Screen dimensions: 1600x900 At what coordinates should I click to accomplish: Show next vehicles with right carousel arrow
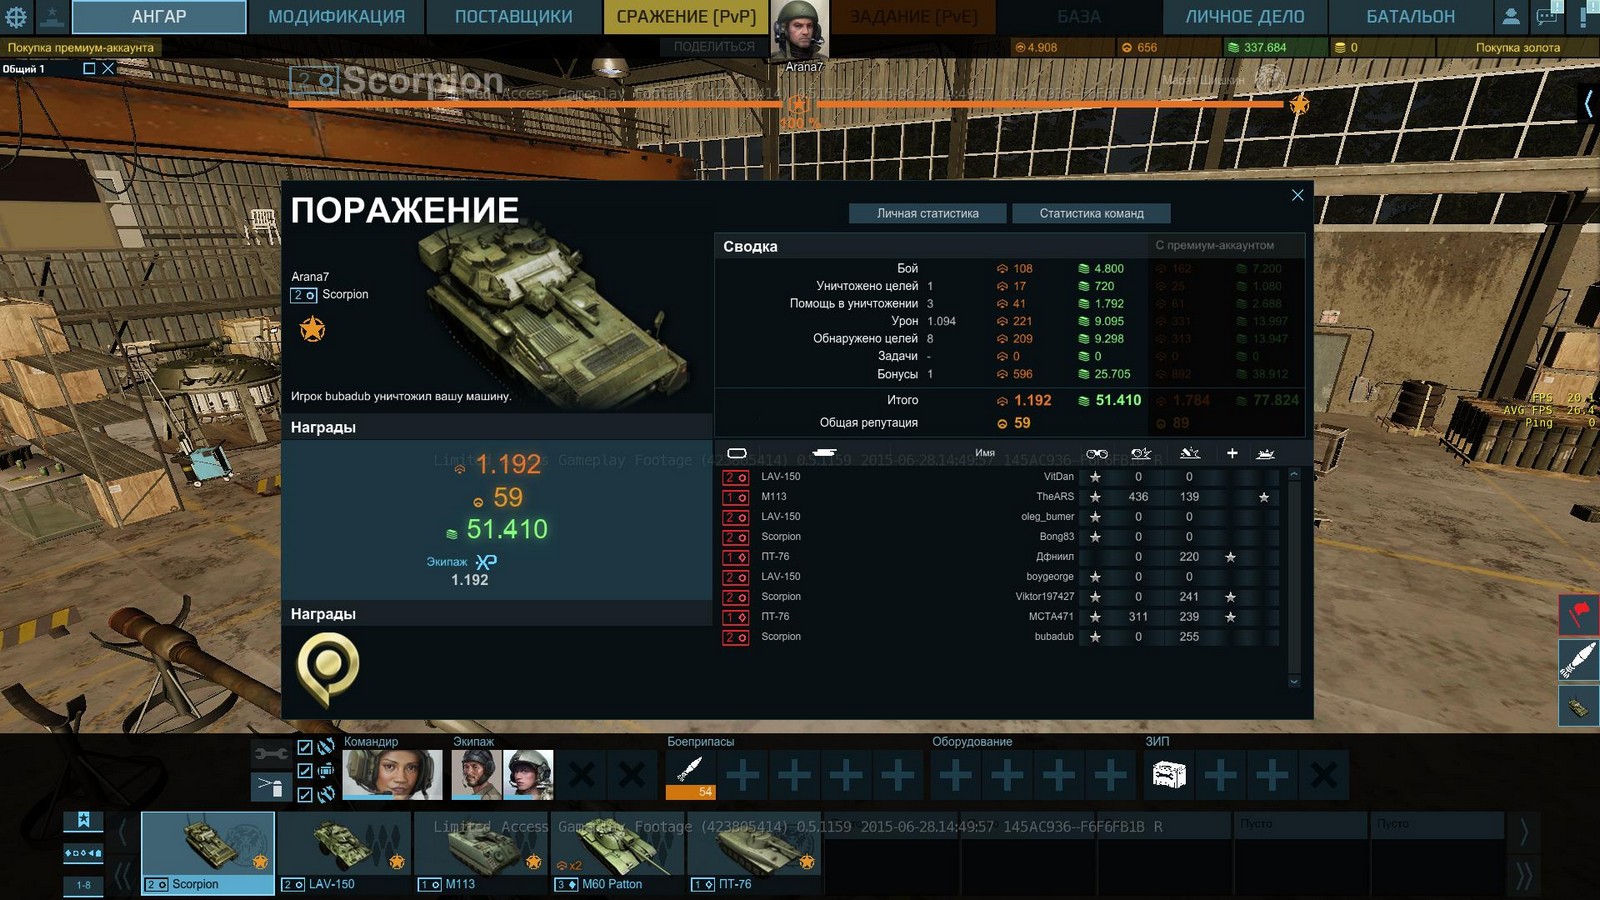coord(1524,831)
